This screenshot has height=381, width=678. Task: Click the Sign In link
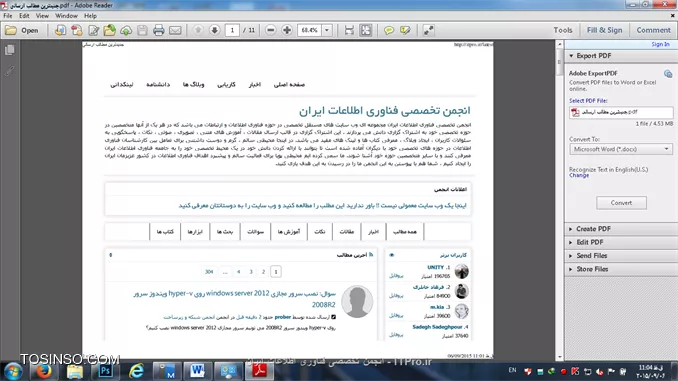coord(660,44)
